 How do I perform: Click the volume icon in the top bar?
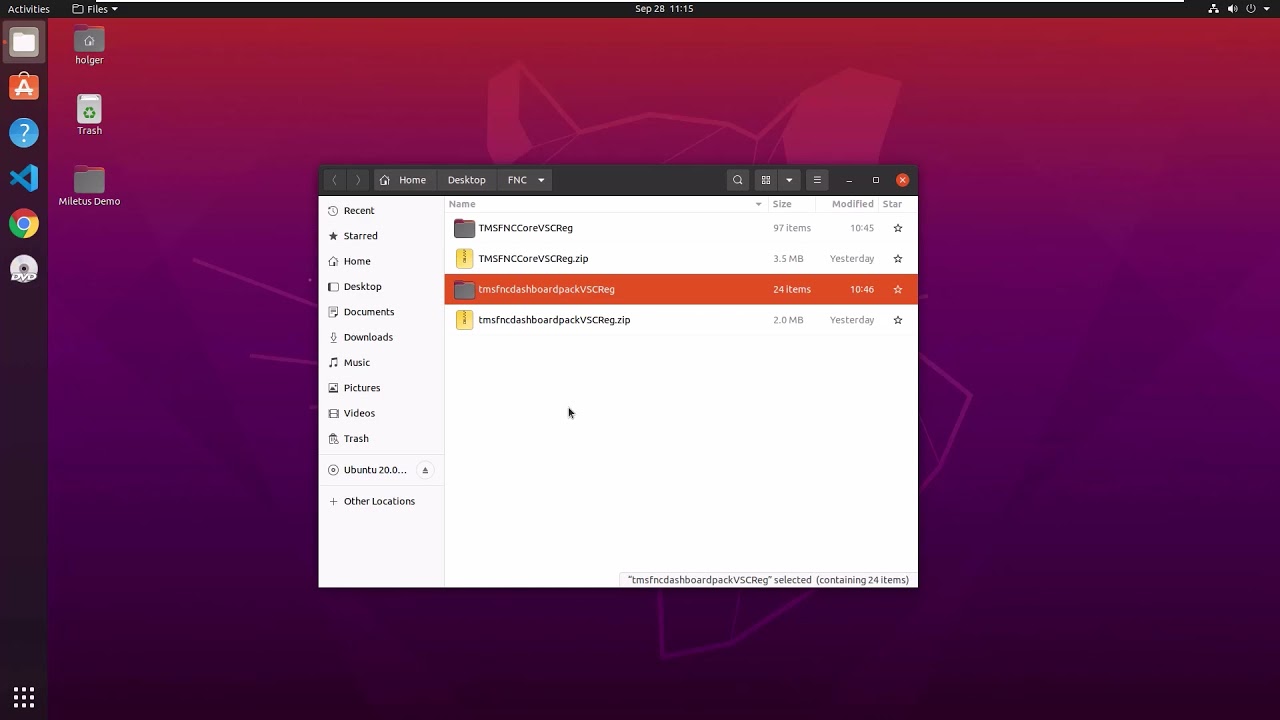click(1233, 9)
